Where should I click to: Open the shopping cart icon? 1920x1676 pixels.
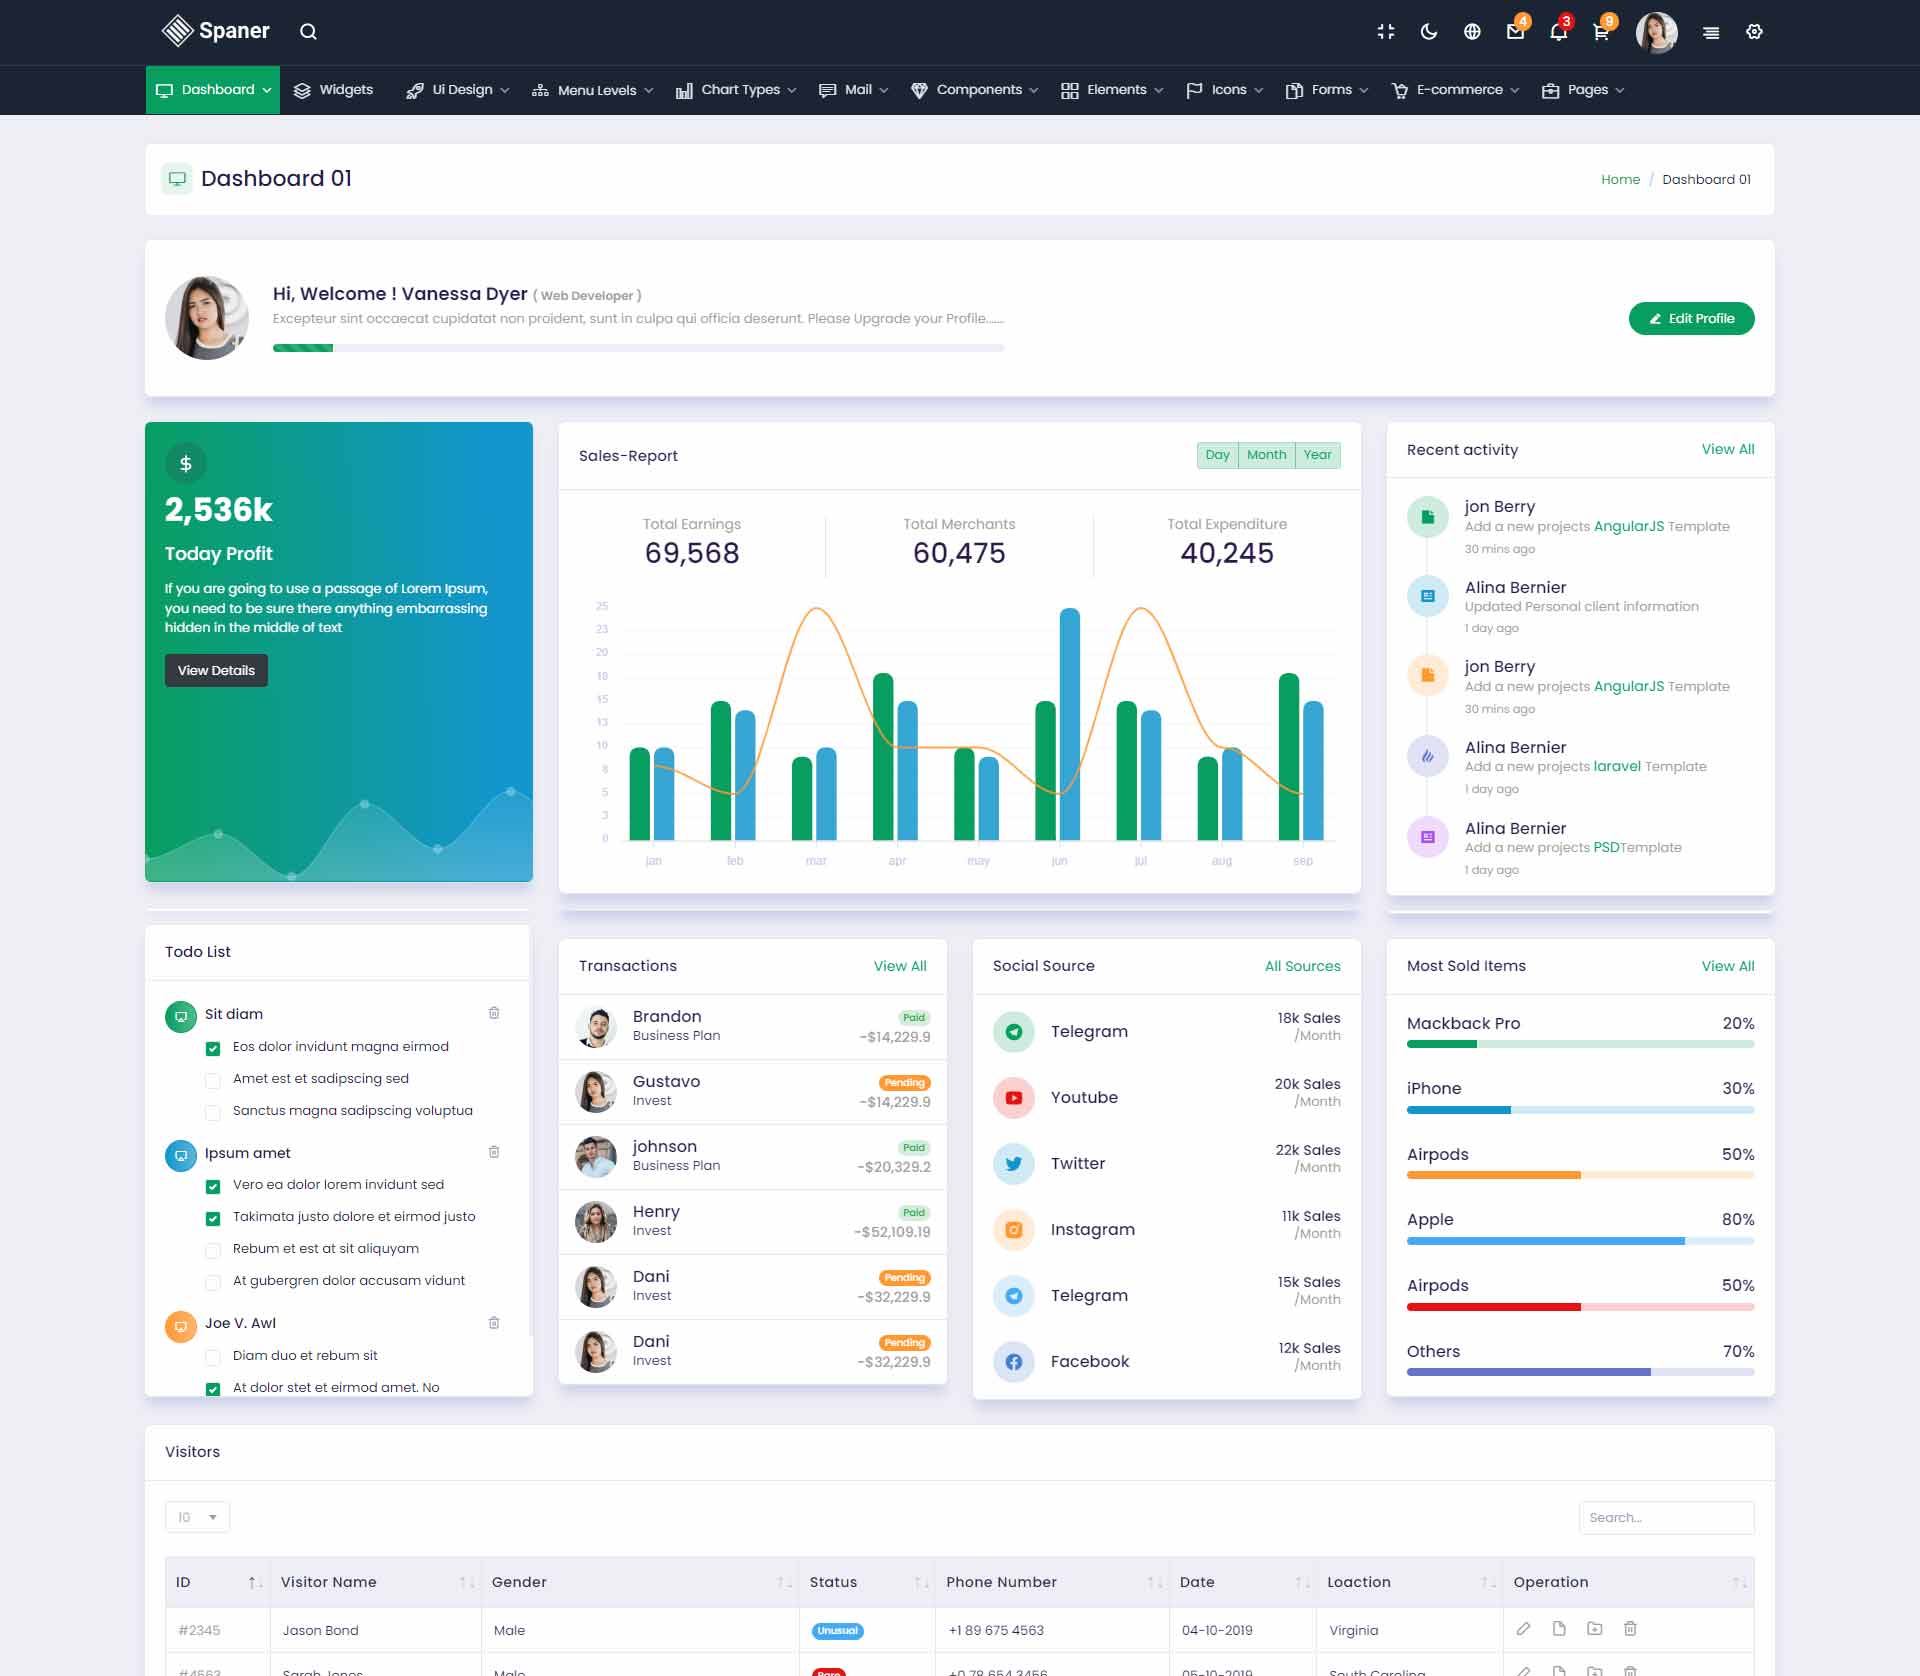pos(1601,32)
